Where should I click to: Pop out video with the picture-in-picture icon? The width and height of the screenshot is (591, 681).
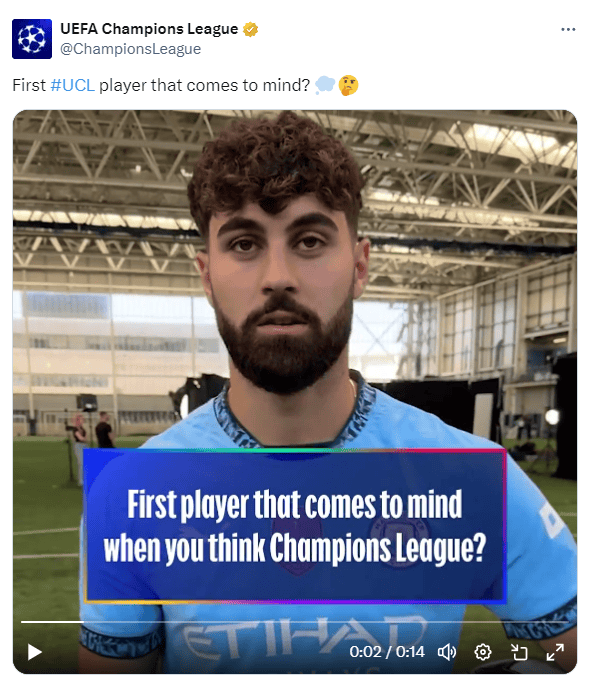518,651
